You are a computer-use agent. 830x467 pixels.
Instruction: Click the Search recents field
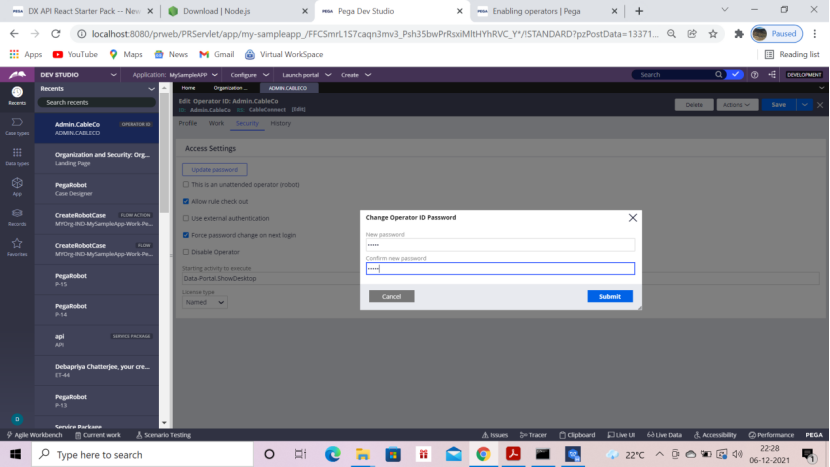point(96,103)
